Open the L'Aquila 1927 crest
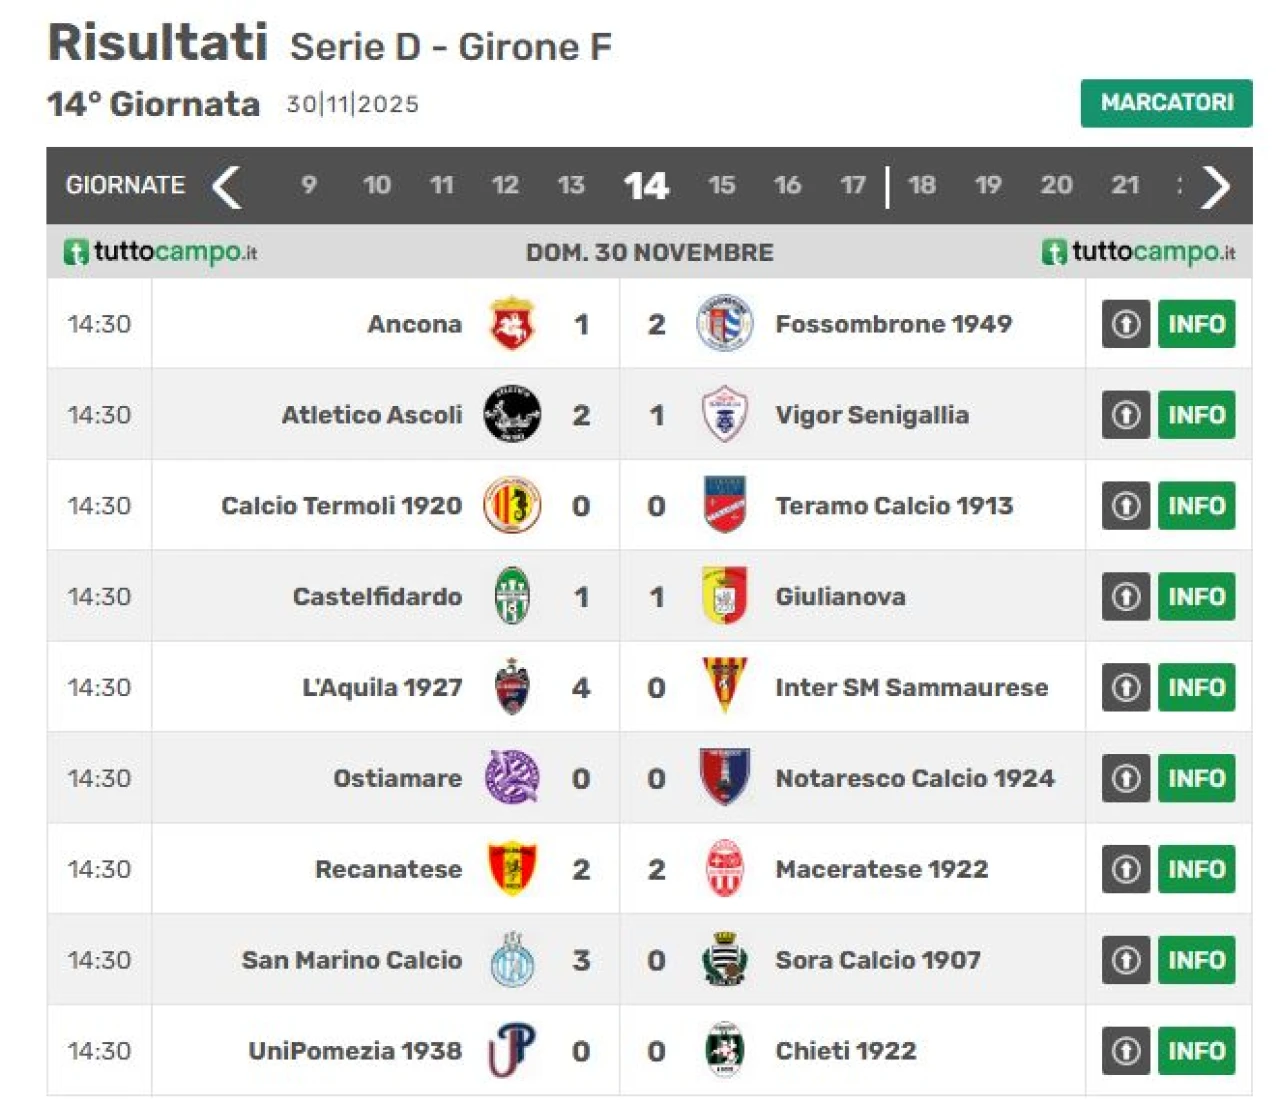The image size is (1280, 1104). tap(512, 687)
